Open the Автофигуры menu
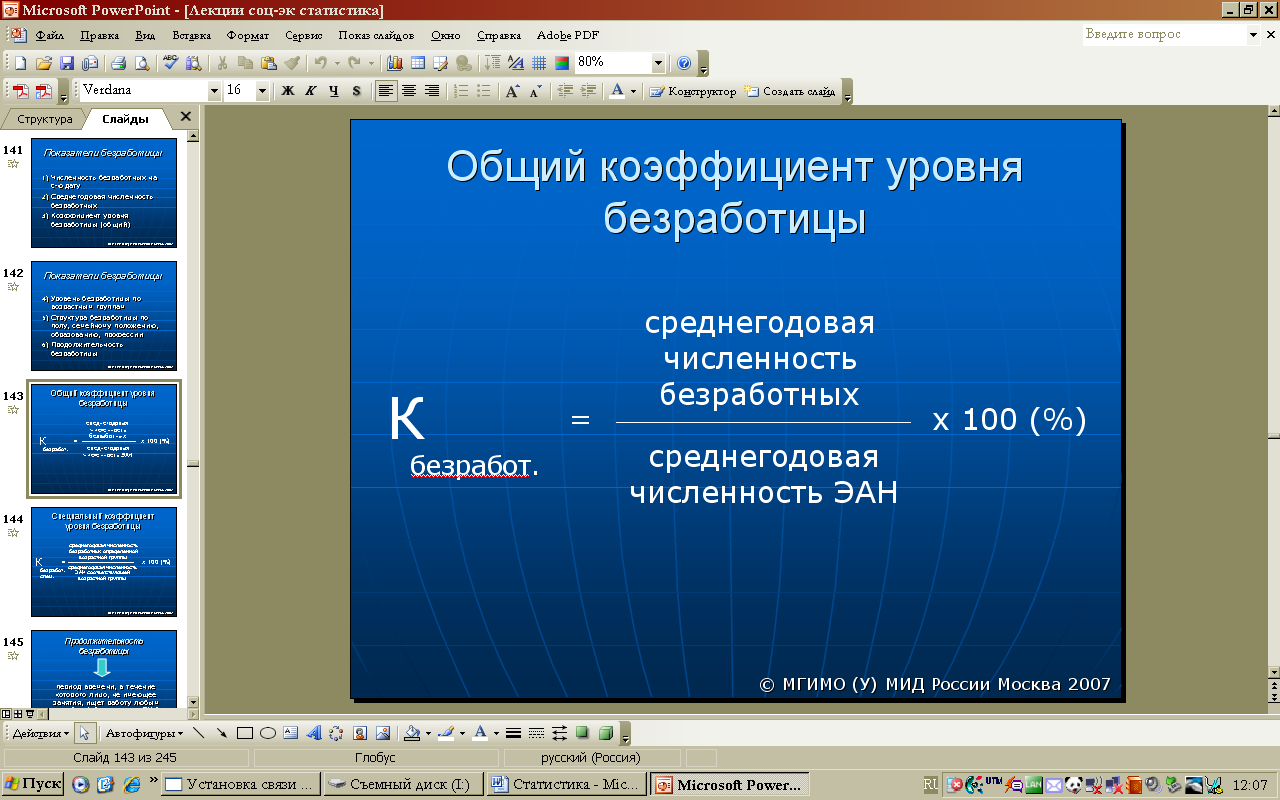The height and width of the screenshot is (800, 1280). [144, 733]
